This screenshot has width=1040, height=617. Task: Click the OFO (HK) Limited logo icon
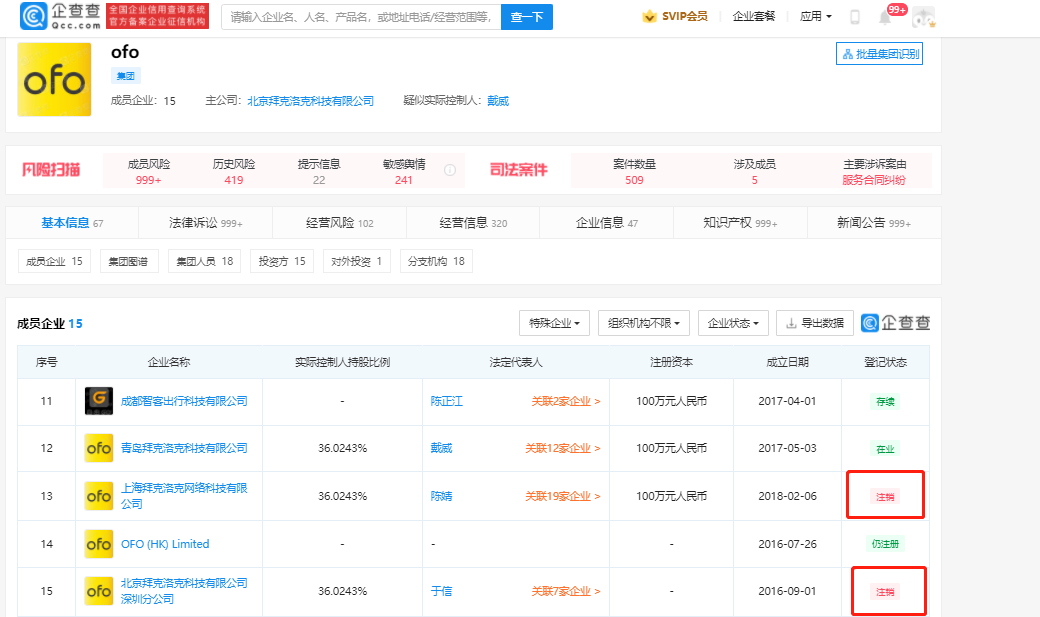tap(99, 544)
